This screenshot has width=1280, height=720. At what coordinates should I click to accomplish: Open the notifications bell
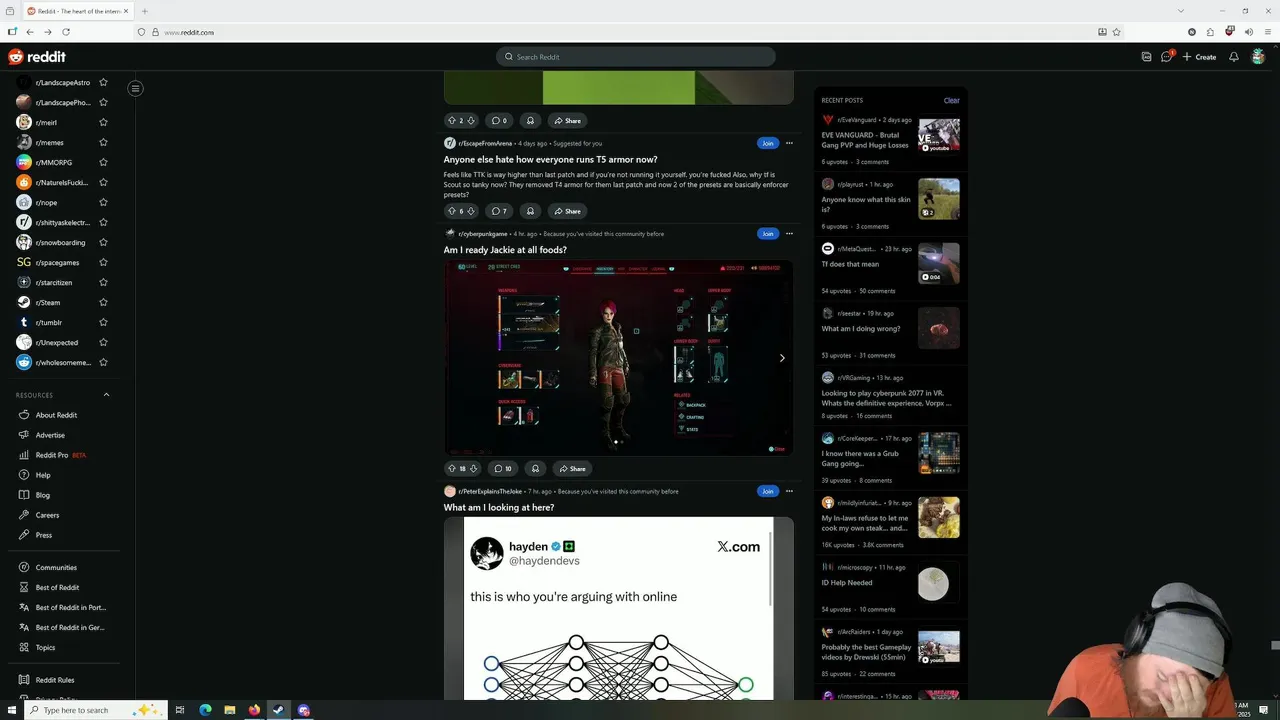tap(1234, 57)
